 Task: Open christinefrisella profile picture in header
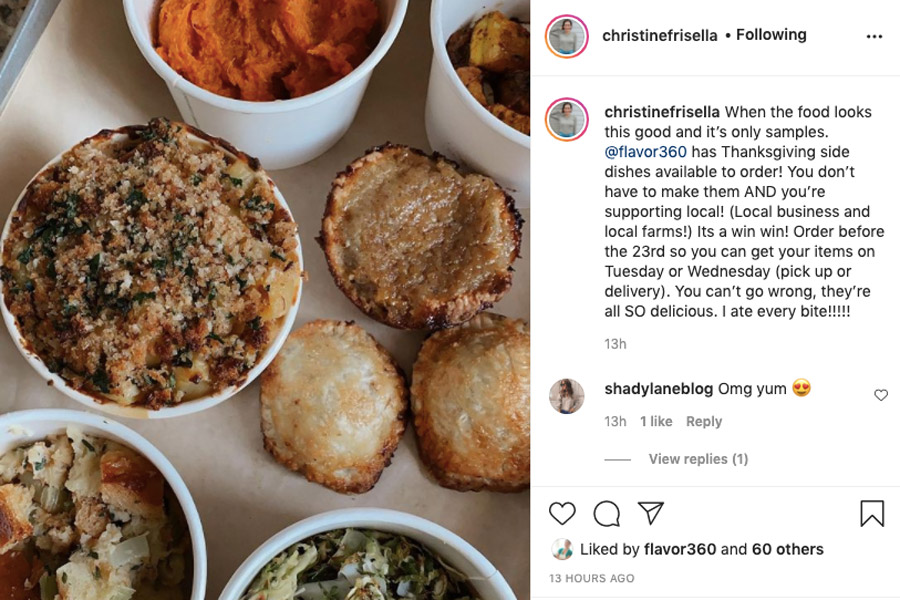tap(567, 36)
